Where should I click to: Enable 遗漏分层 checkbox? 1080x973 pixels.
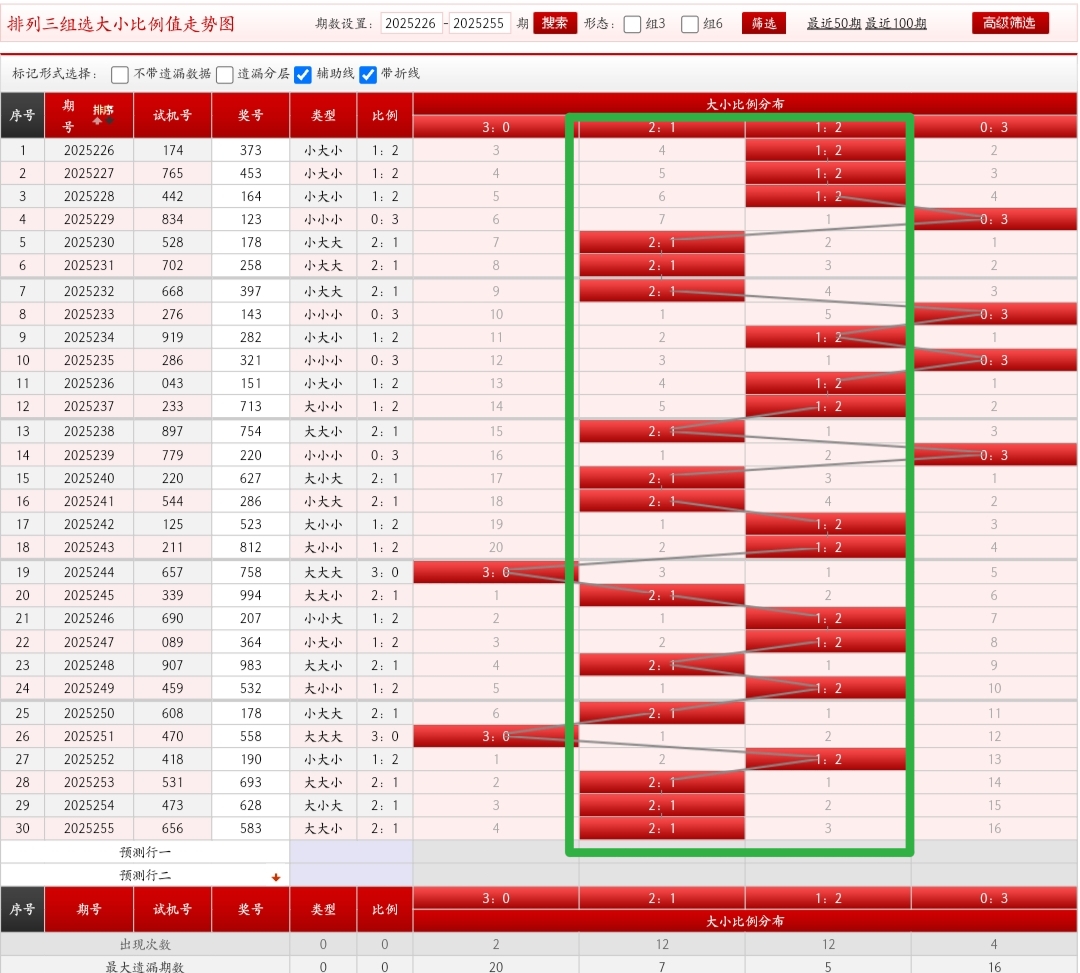pos(225,74)
